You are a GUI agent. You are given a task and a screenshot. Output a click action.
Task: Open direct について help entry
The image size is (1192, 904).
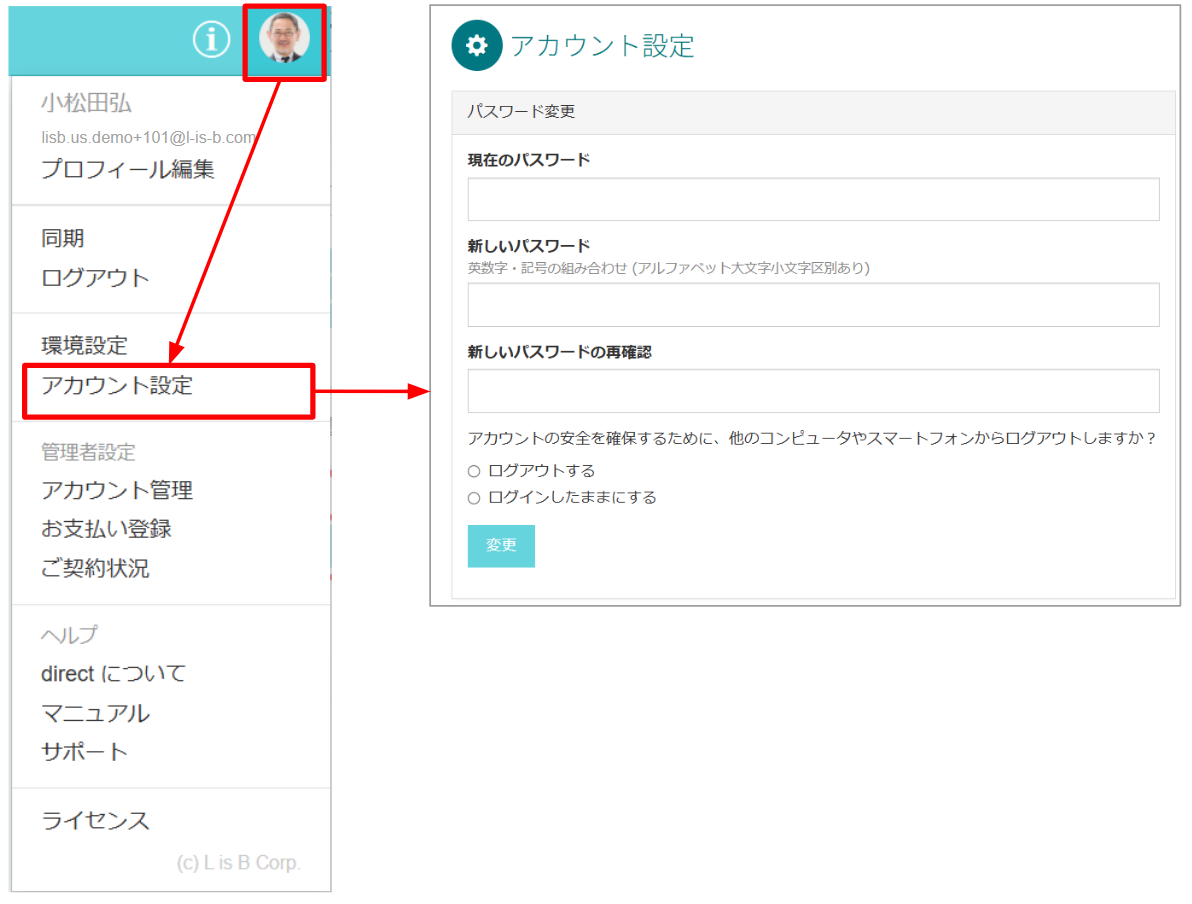click(x=113, y=674)
